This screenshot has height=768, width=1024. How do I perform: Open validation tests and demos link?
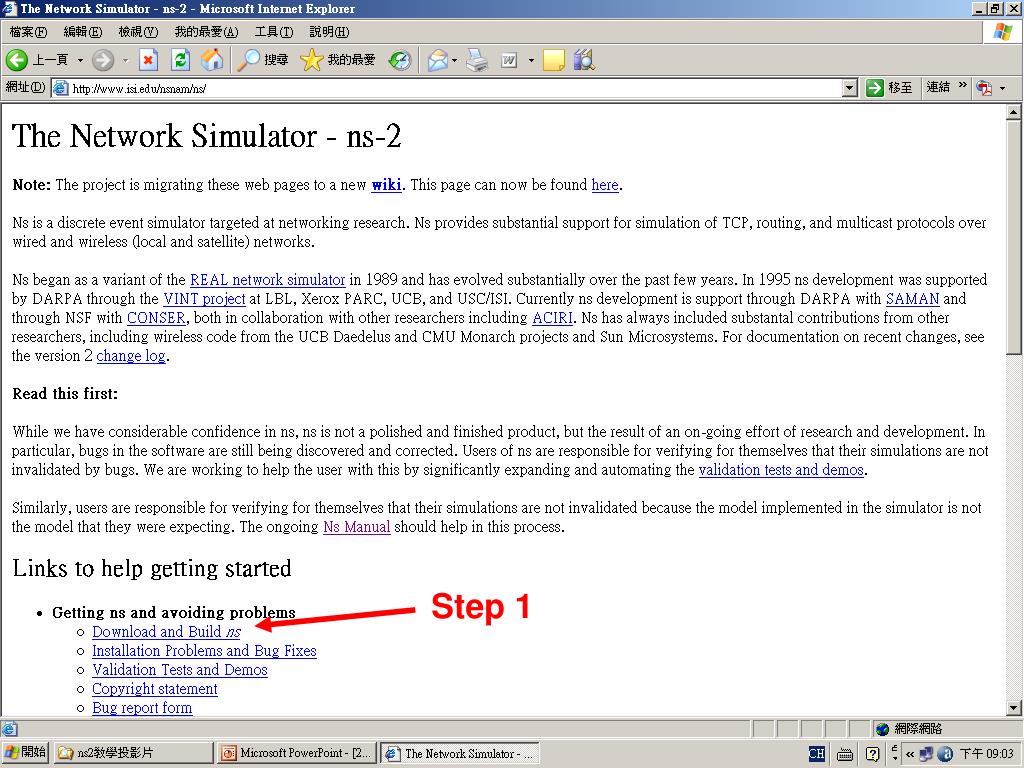pos(781,470)
